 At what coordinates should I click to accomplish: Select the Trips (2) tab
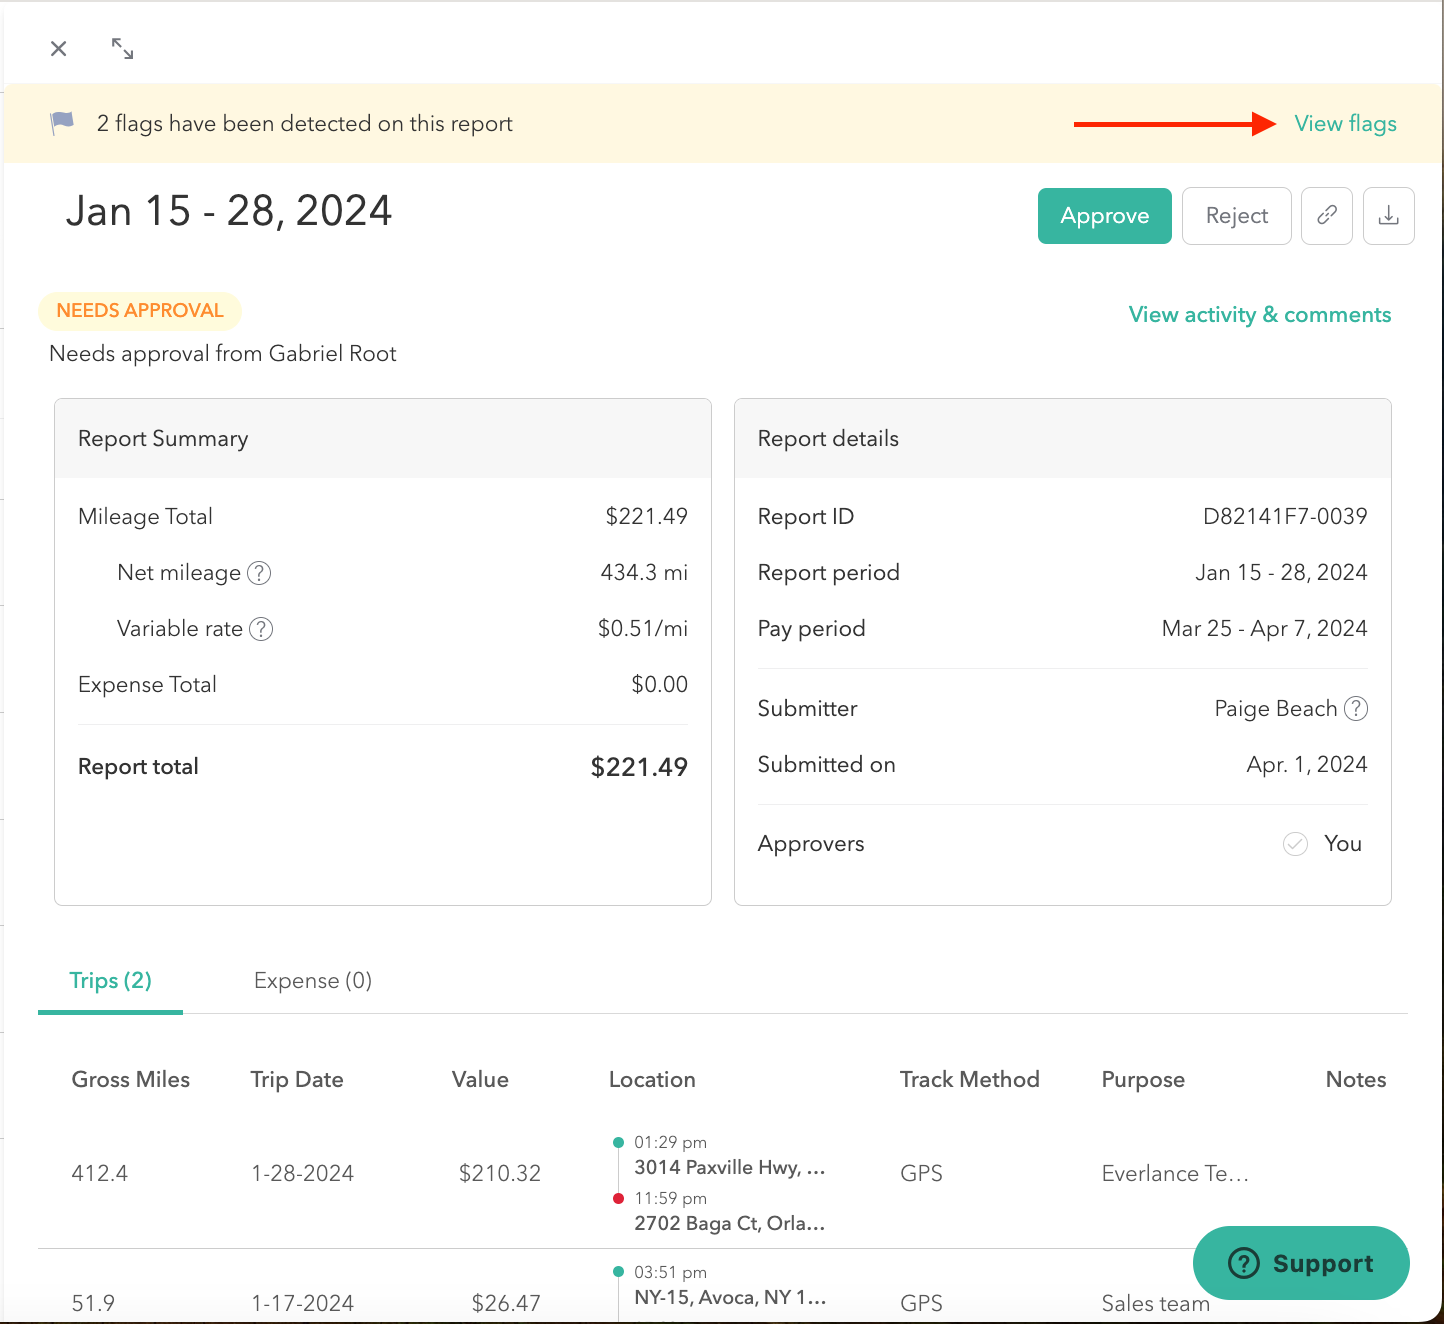(110, 981)
